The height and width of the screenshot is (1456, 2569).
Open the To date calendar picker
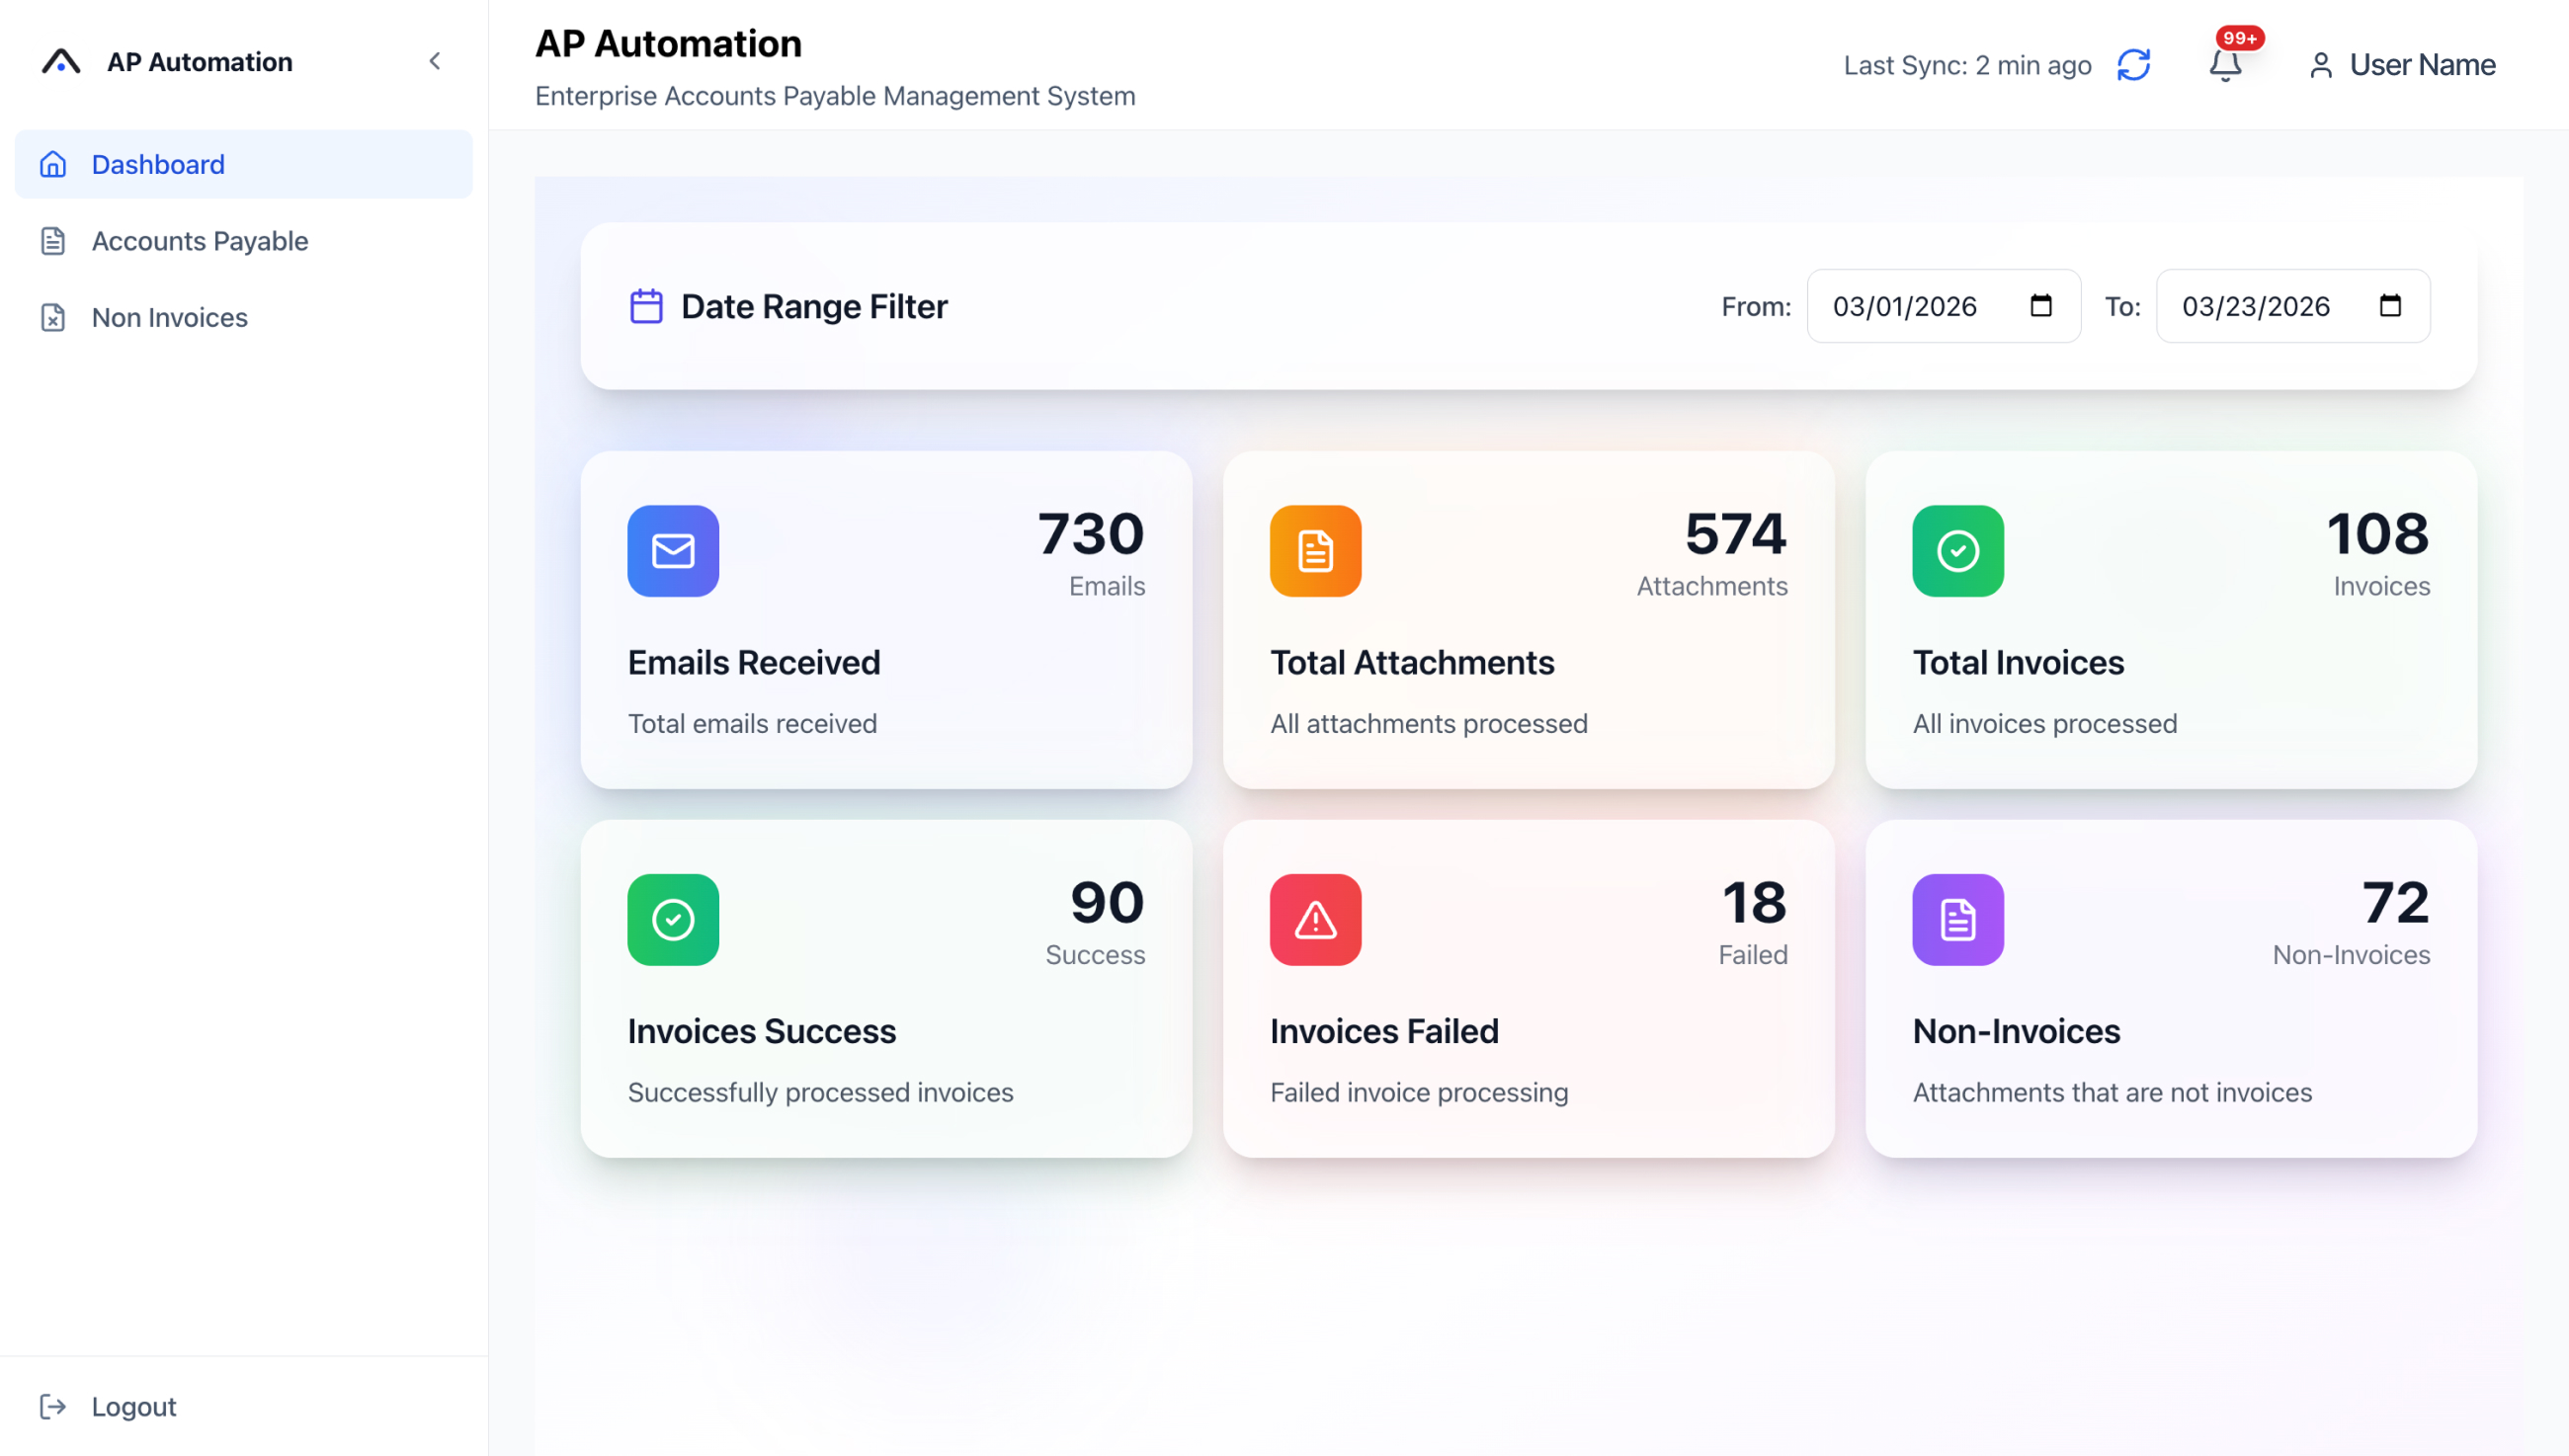click(x=2392, y=306)
